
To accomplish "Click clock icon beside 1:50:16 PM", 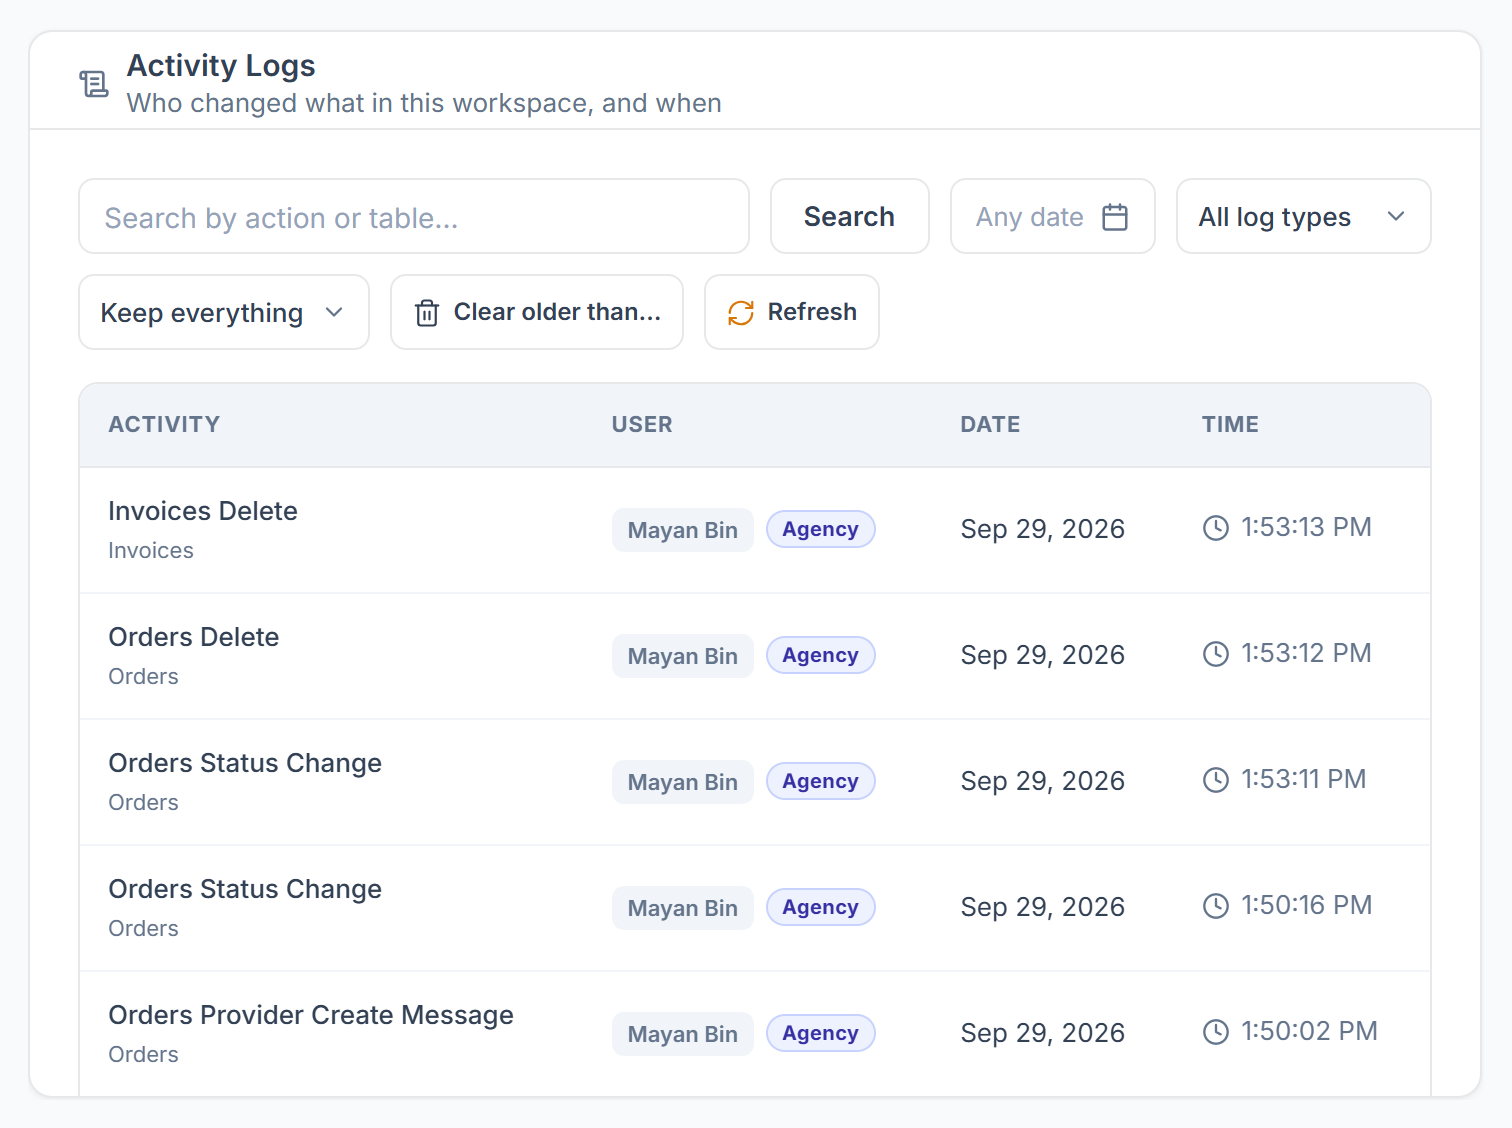I will [x=1216, y=906].
